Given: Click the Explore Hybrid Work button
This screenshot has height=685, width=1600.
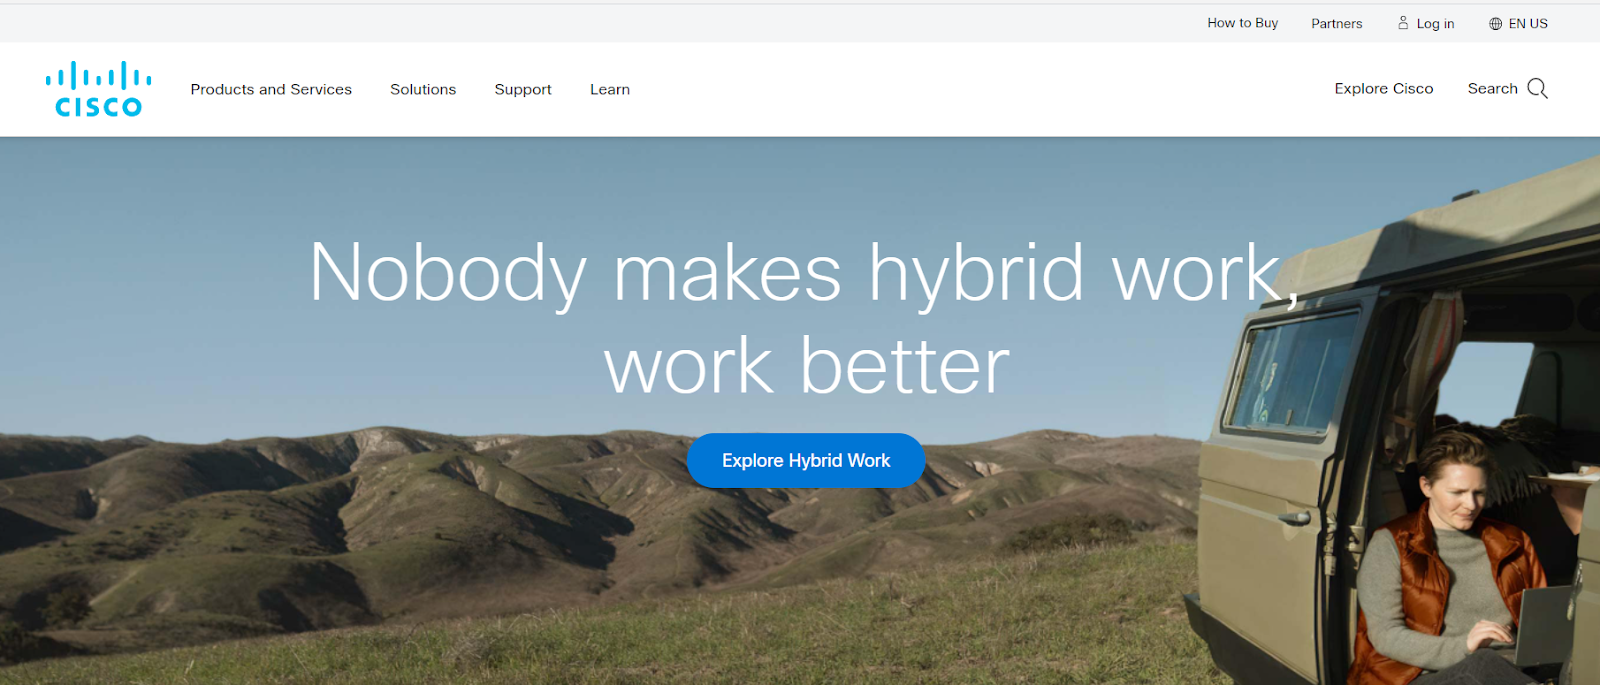Looking at the screenshot, I should pyautogui.click(x=806, y=460).
